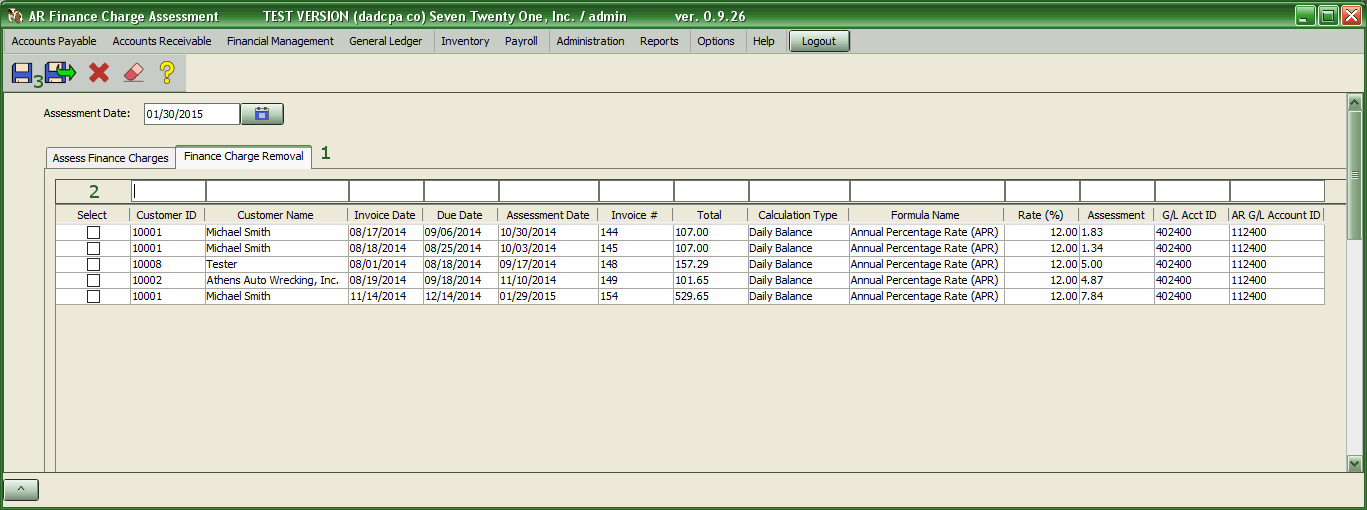Sort by Customer Name column header
This screenshot has height=510, width=1367.
point(275,215)
